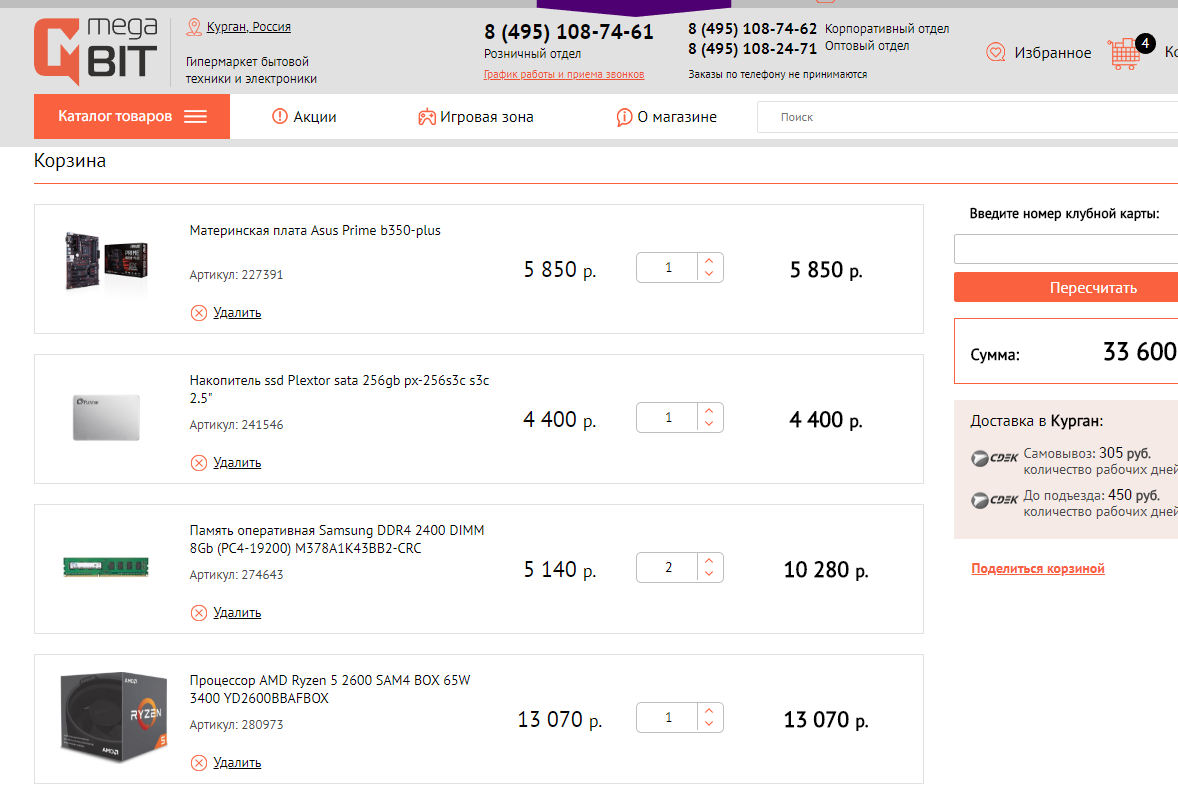1178x794 pixels.
Task: Open AMD Ryzen box product thumbnail
Action: (113, 717)
